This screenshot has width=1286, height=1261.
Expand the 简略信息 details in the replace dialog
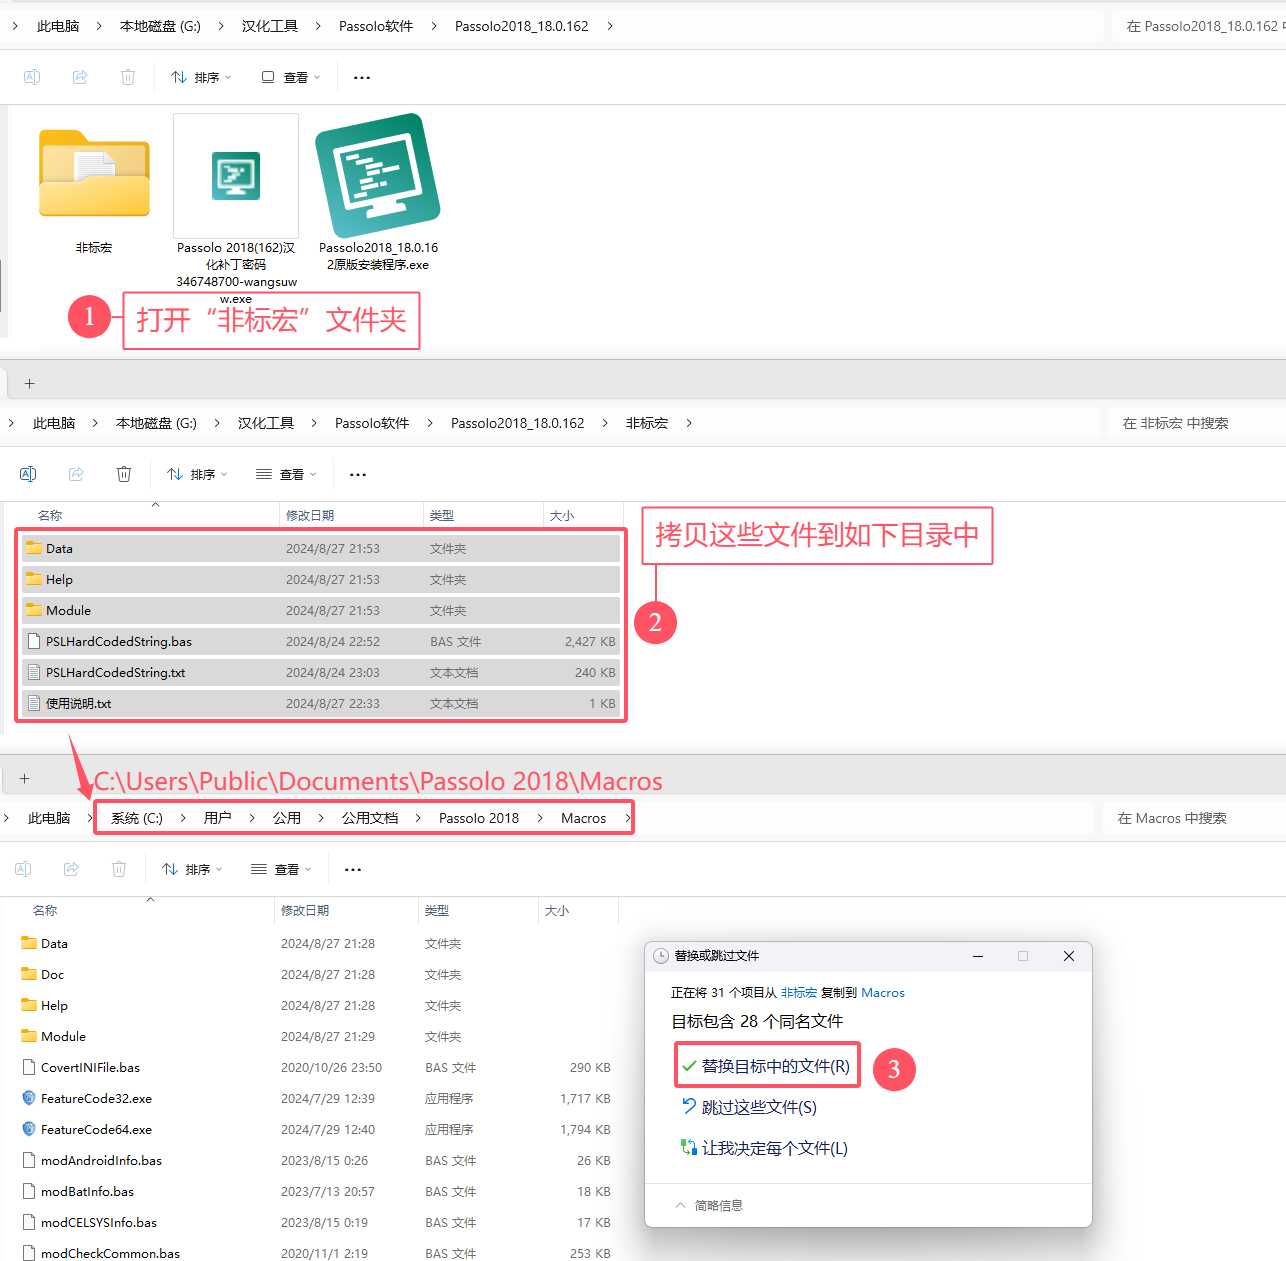click(708, 1205)
